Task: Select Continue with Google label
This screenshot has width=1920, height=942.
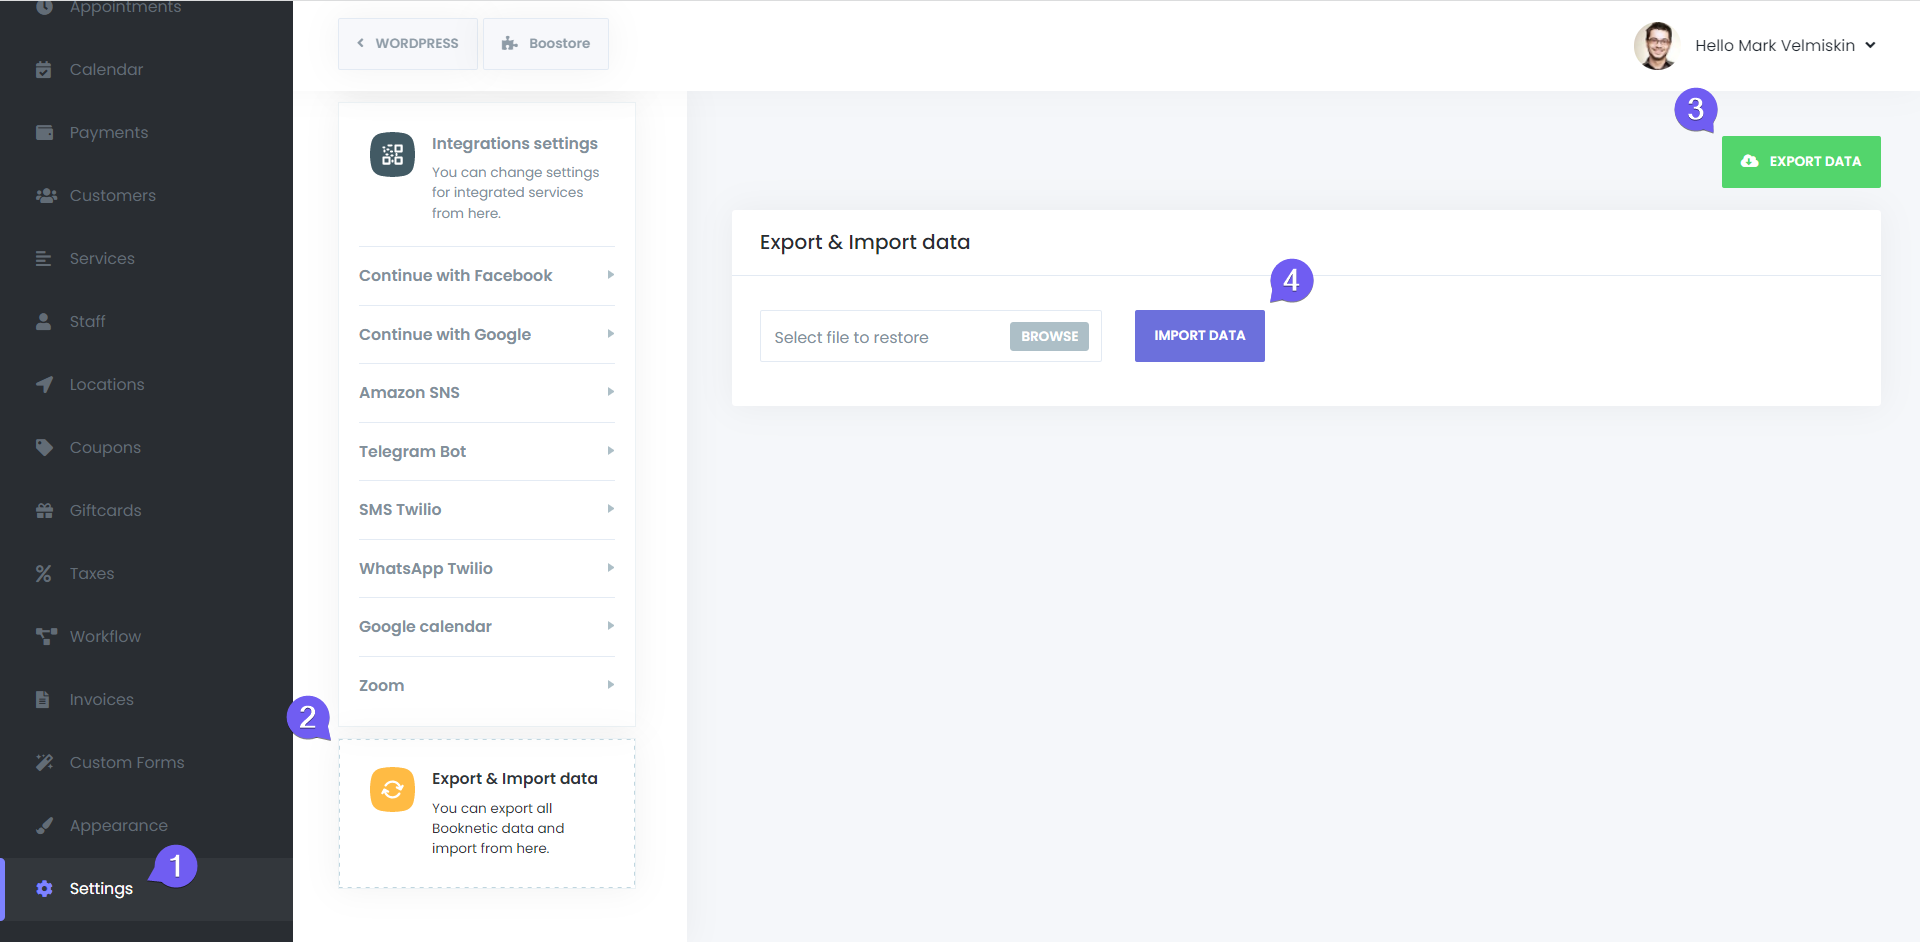Action: (445, 334)
